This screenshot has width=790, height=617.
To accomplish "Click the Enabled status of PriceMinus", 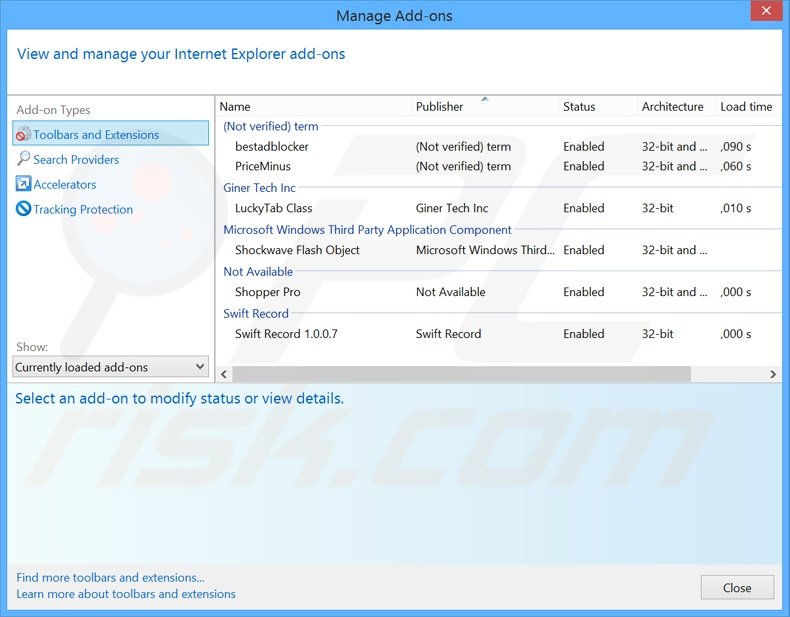I will click(583, 166).
